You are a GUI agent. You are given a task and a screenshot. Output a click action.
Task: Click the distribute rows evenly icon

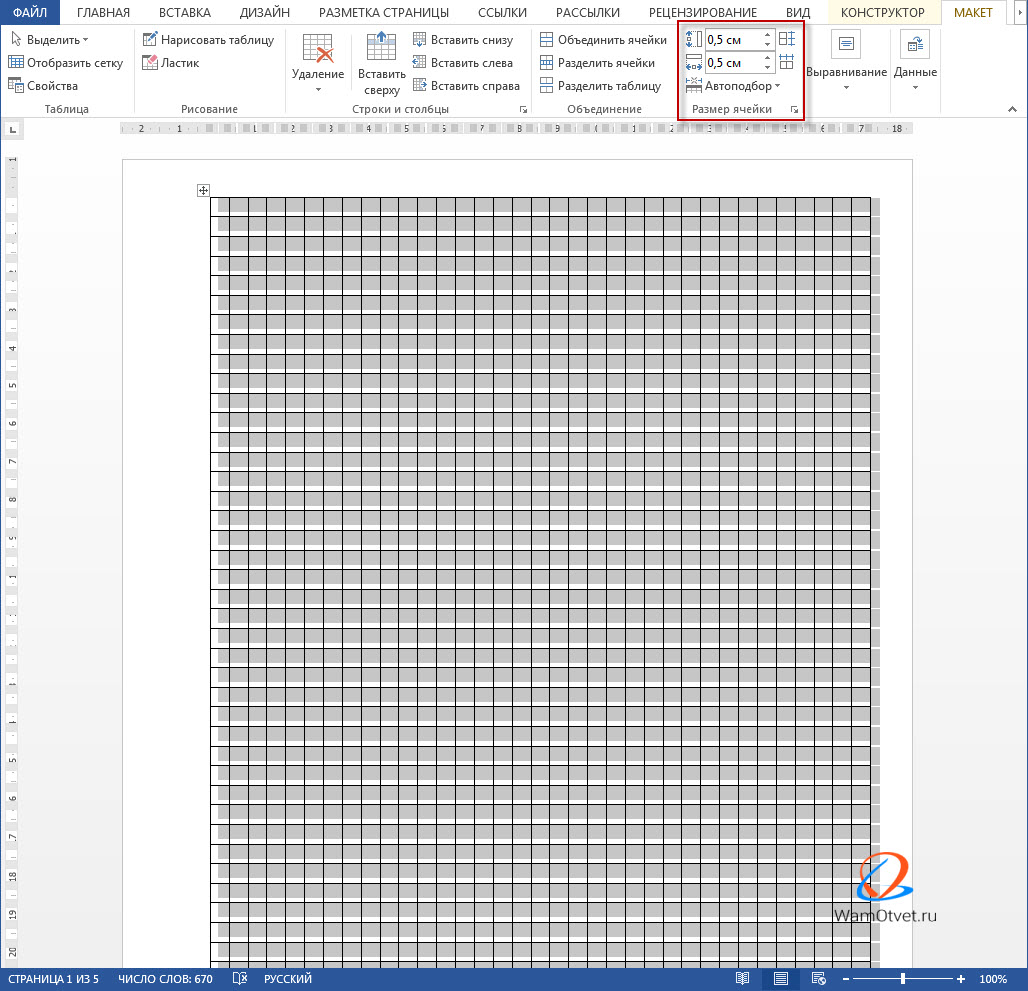[x=787, y=39]
